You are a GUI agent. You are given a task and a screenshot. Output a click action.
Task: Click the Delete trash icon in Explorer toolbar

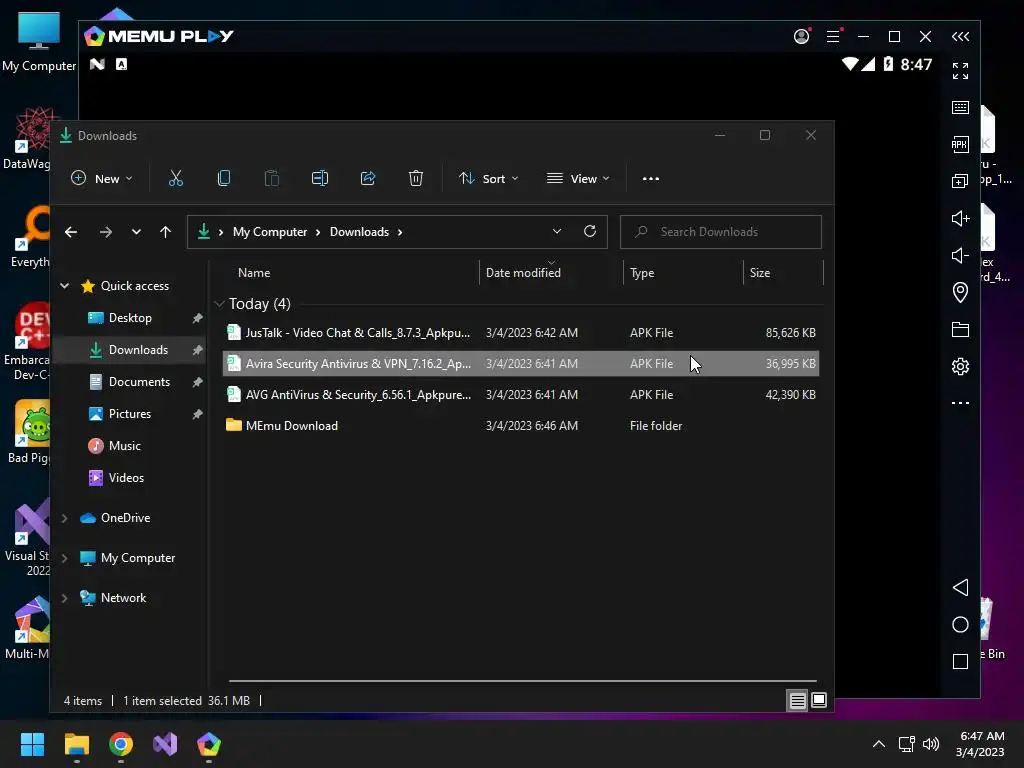[416, 178]
